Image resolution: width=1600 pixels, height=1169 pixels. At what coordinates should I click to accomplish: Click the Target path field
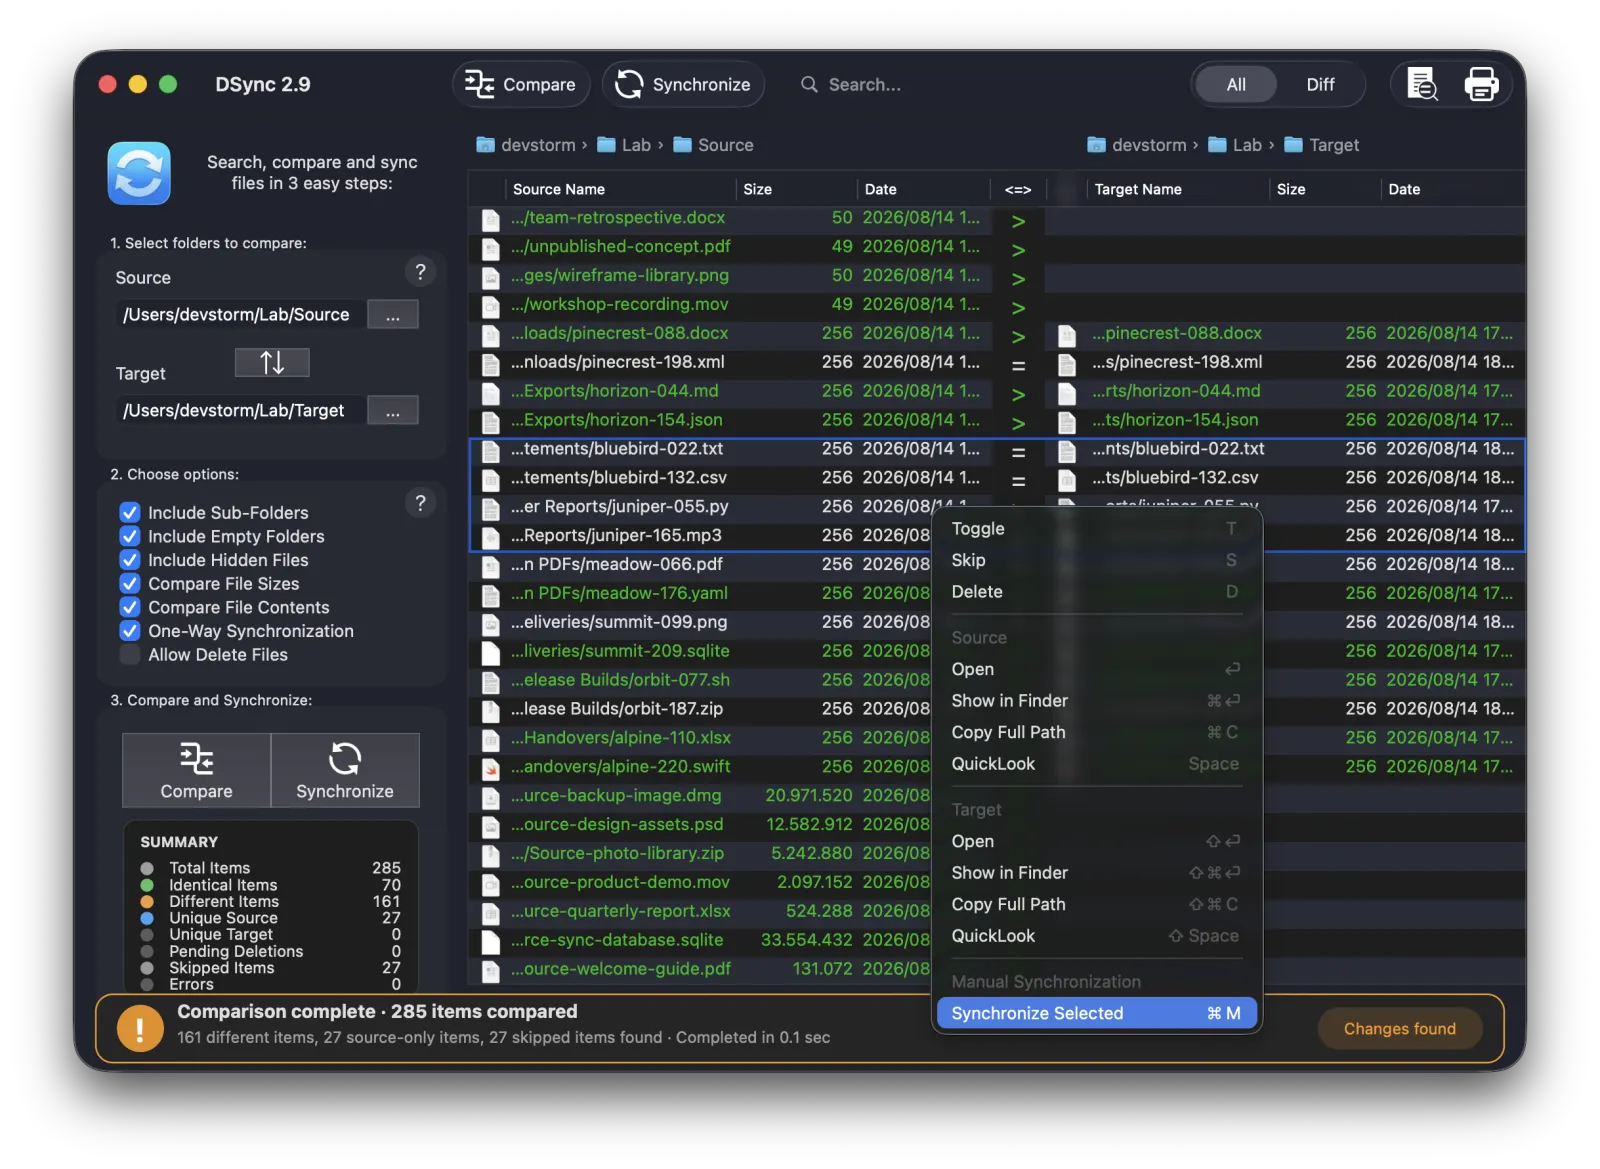point(238,411)
